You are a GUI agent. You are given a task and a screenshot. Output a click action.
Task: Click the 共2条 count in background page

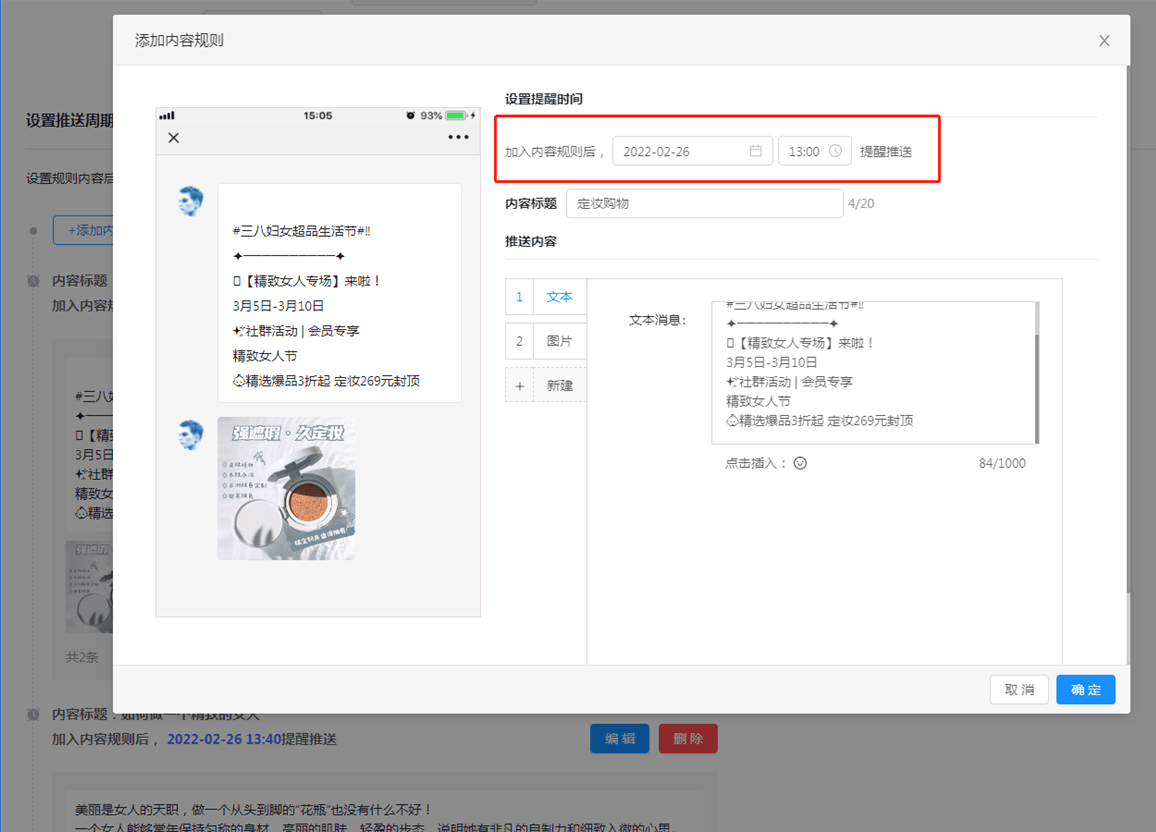[82, 657]
